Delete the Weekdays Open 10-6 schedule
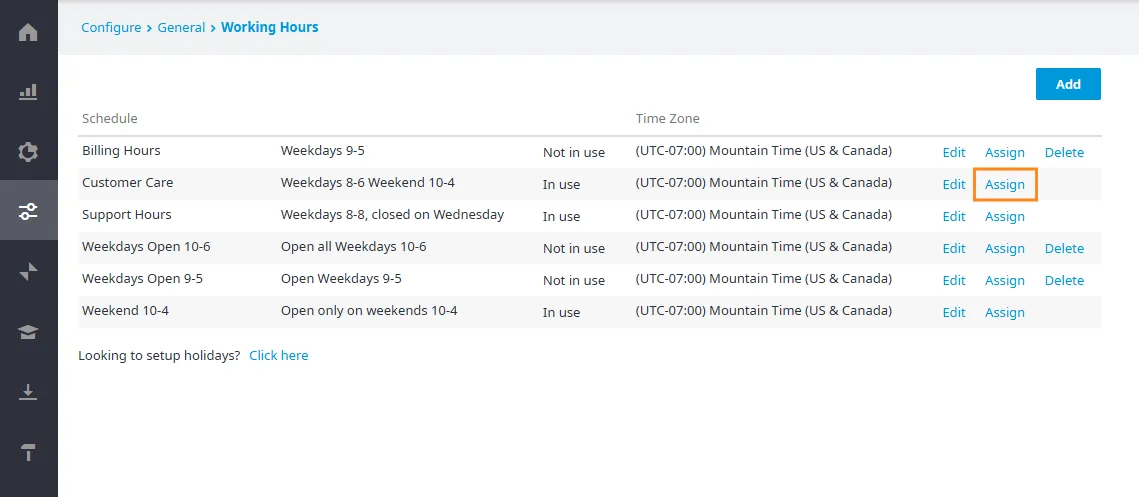Viewport: 1139px width, 497px height. pos(1064,248)
